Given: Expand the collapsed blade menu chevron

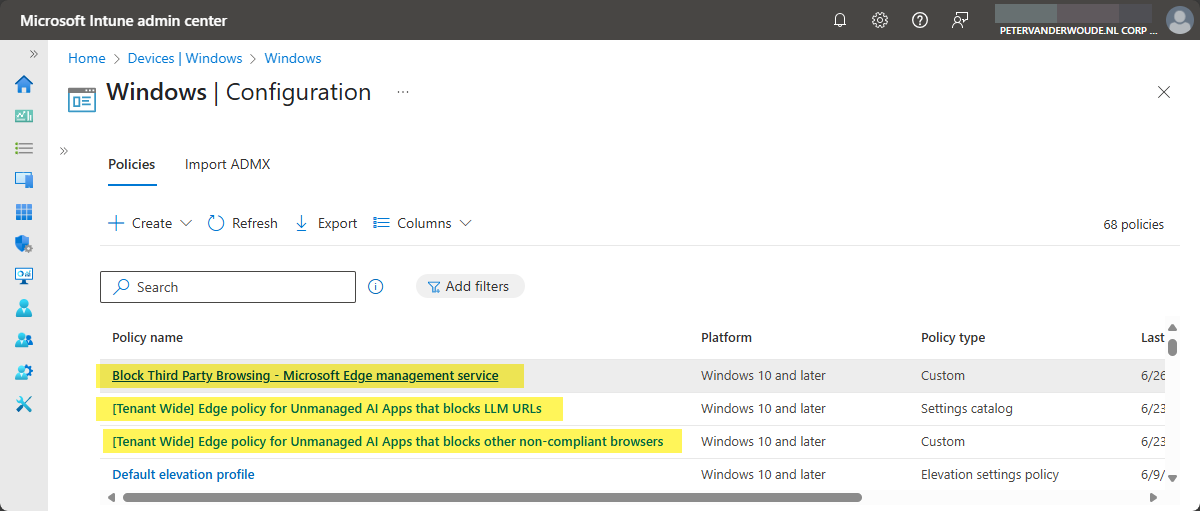Looking at the screenshot, I should pyautogui.click(x=64, y=151).
